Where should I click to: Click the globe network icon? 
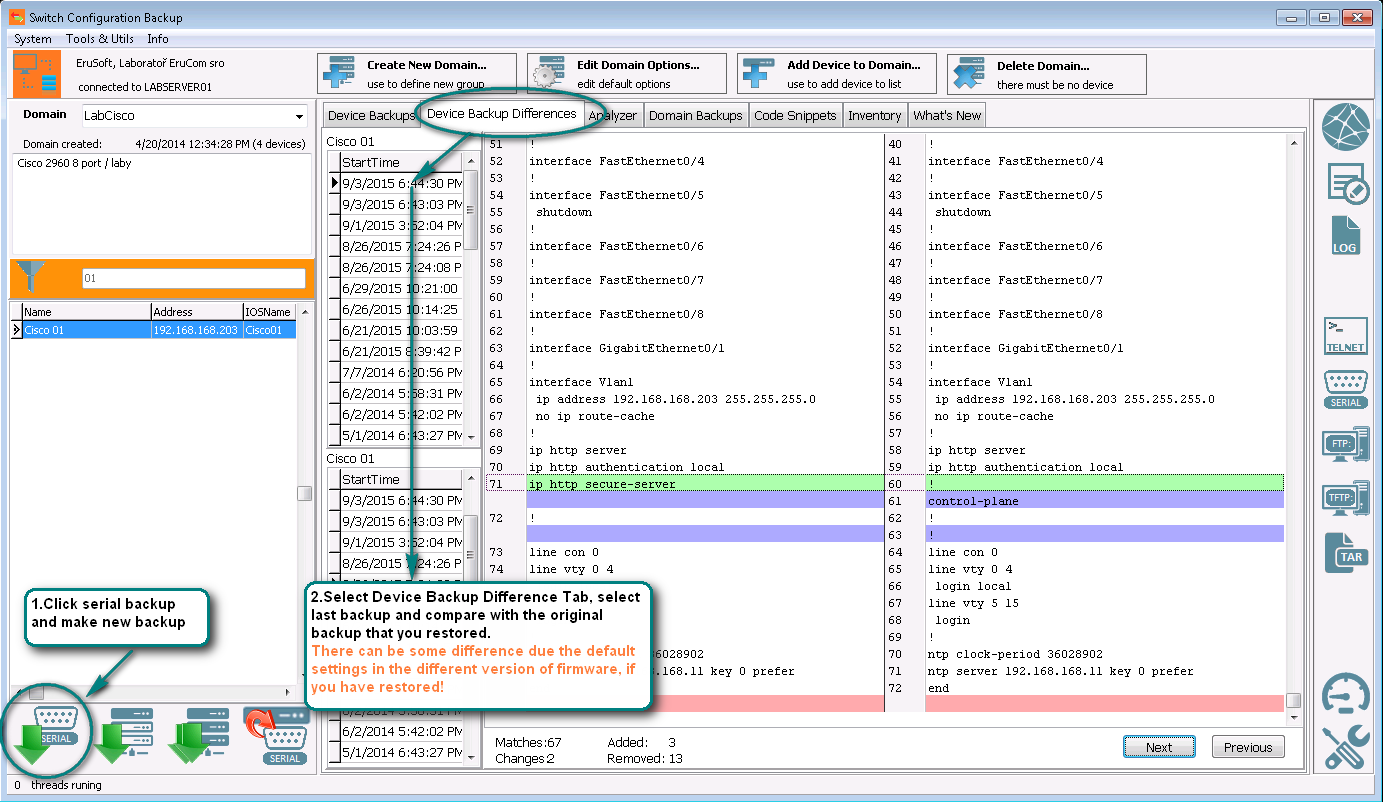1346,127
